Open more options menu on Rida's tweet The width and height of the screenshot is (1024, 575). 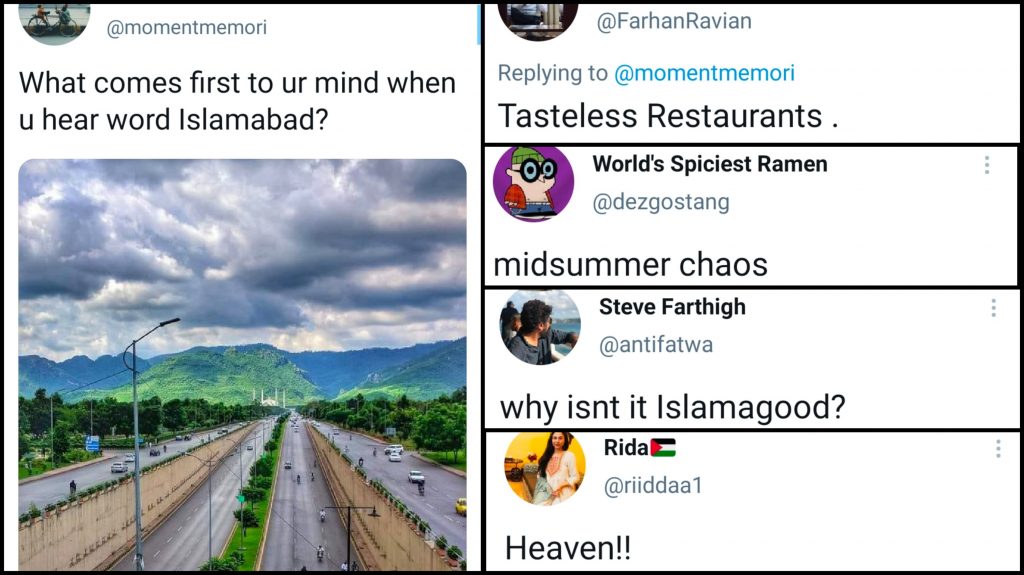coord(997,449)
